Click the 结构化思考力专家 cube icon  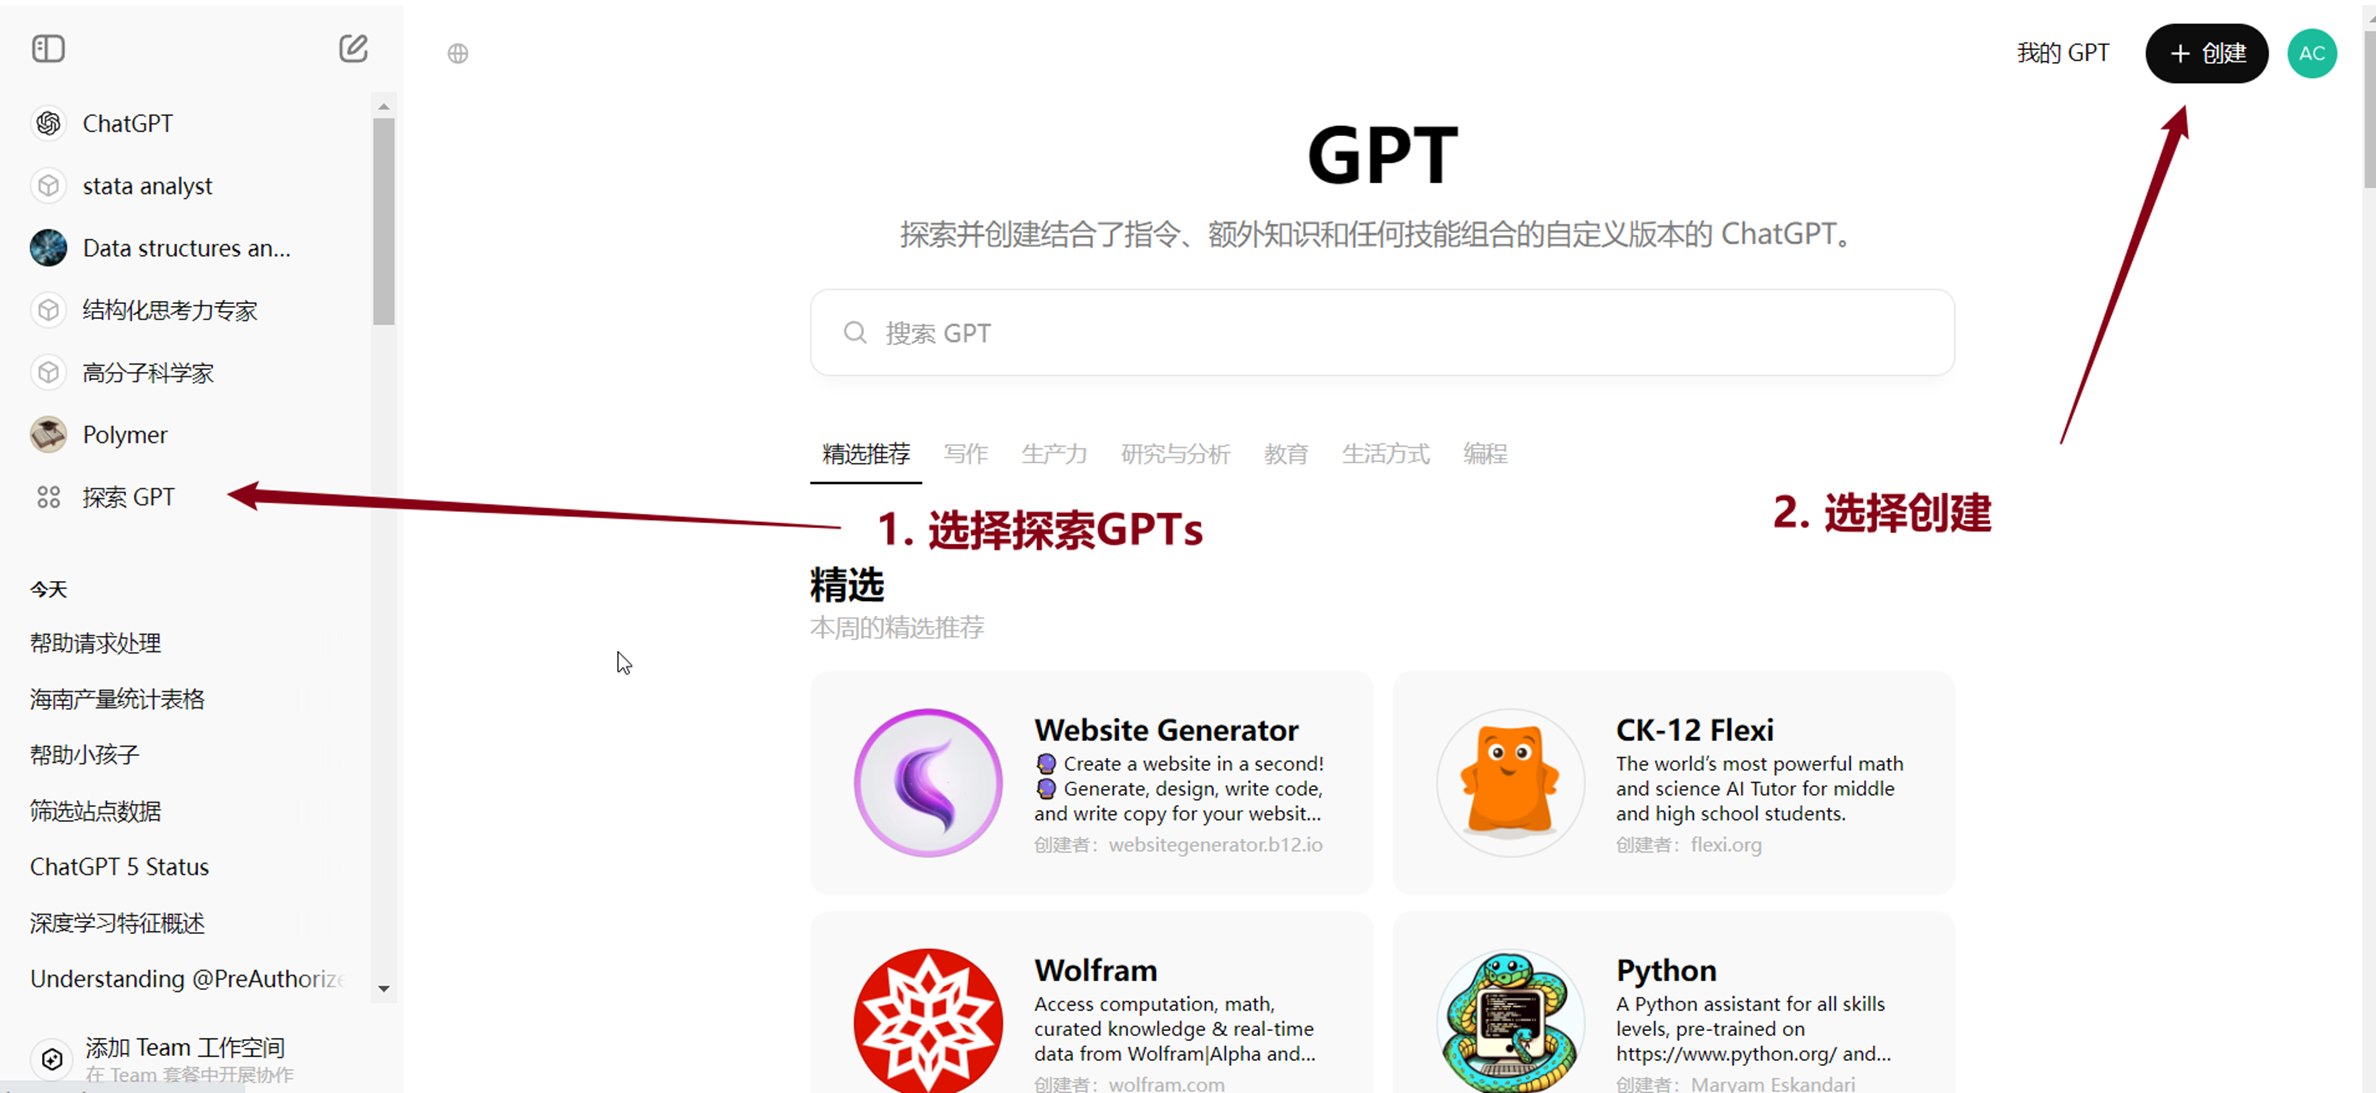[x=48, y=310]
